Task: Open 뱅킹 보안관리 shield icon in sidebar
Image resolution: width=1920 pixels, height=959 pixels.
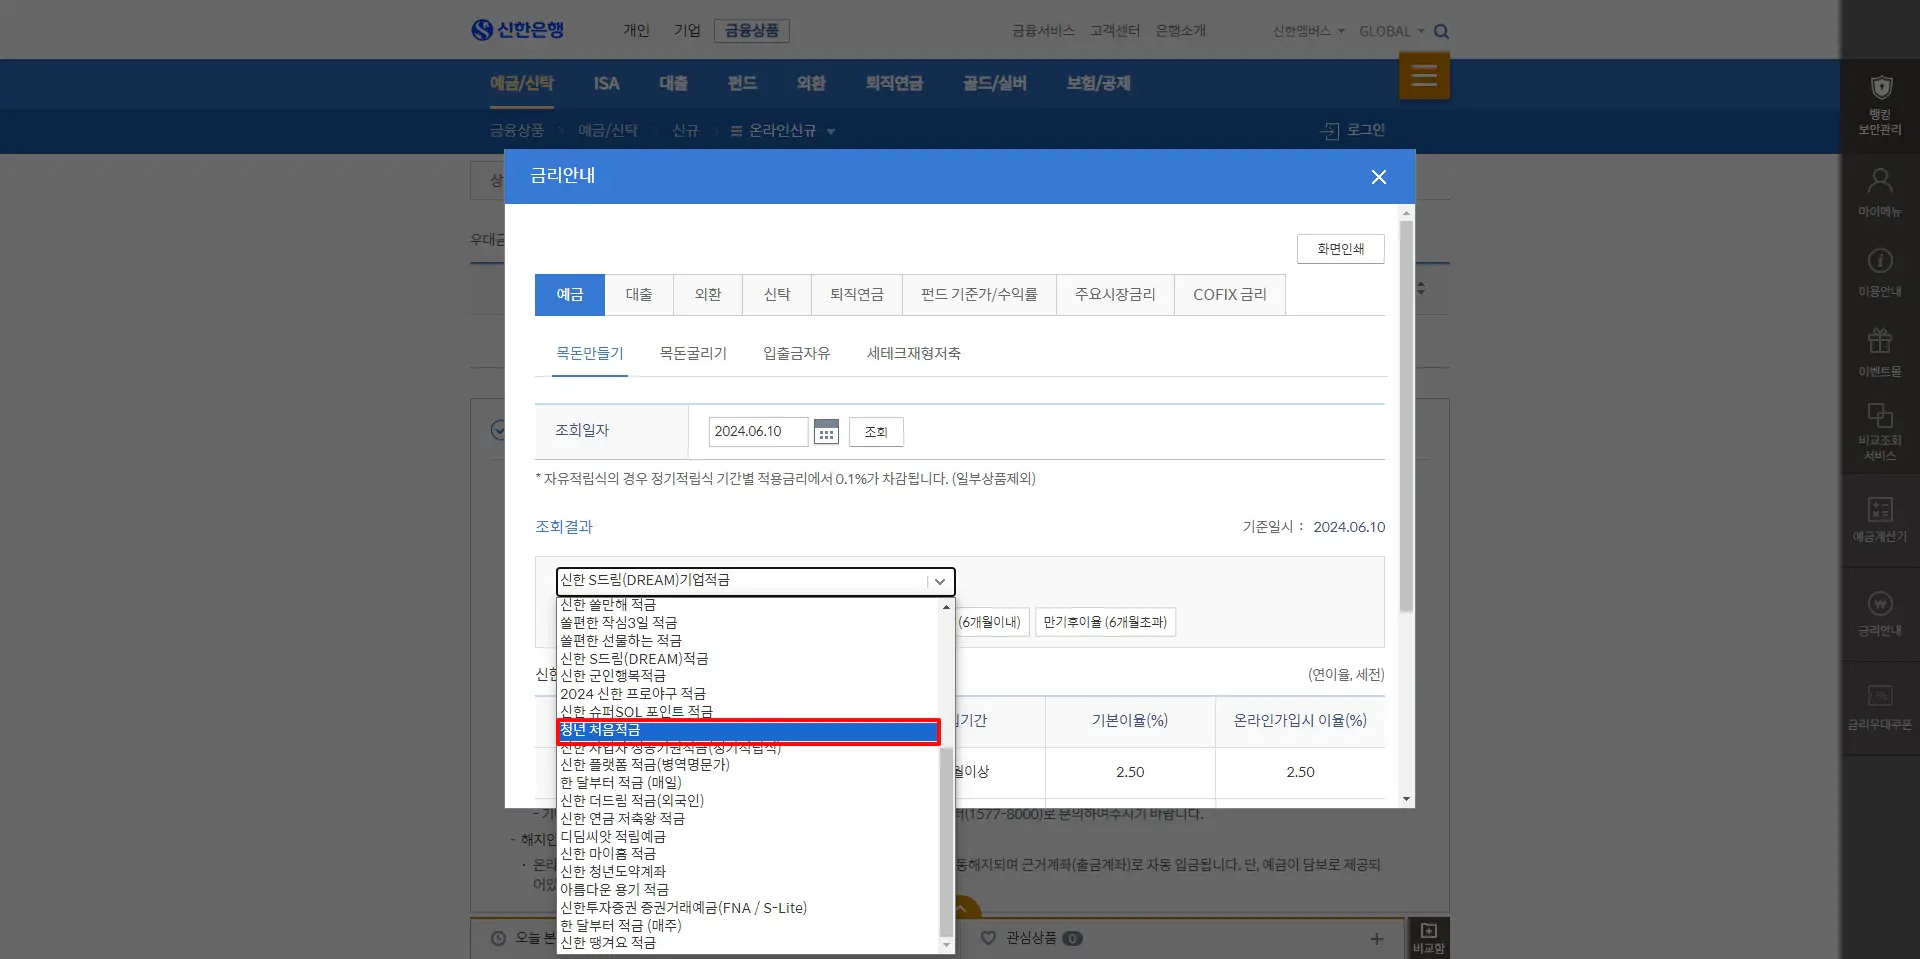Action: [1880, 105]
